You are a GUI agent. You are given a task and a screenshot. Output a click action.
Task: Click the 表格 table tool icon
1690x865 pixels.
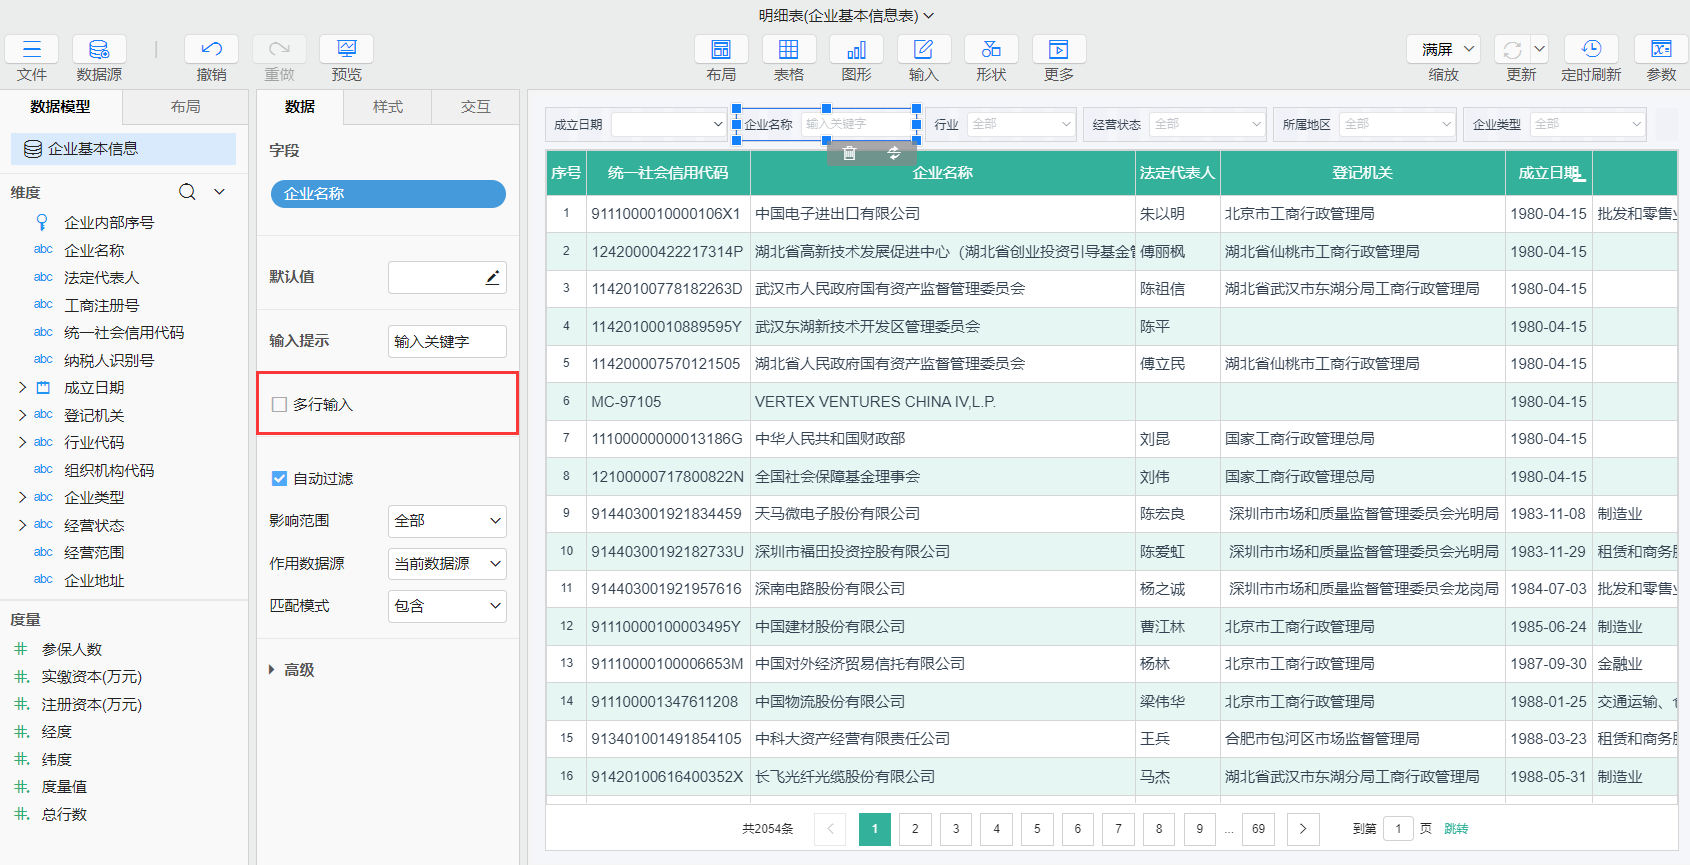(x=788, y=50)
